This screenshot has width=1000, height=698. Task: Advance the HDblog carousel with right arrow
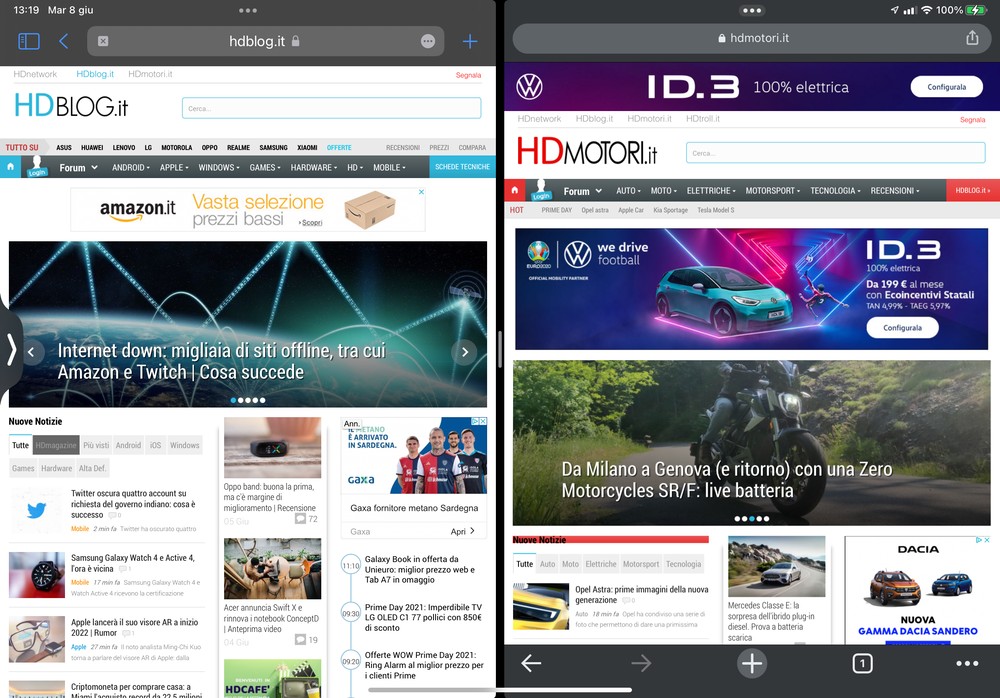click(x=464, y=352)
